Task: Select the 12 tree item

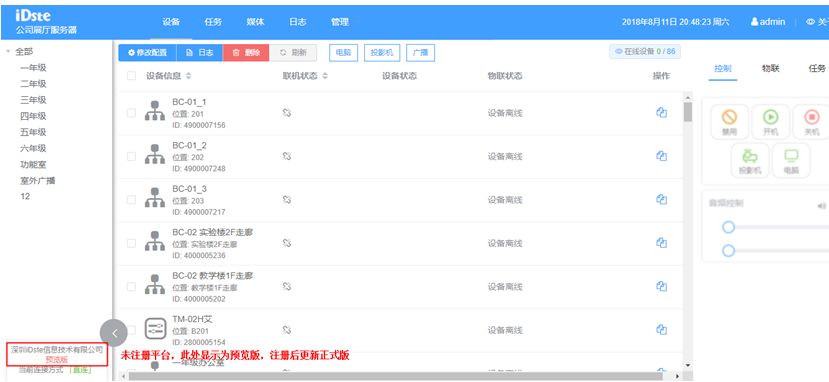Action: point(25,196)
